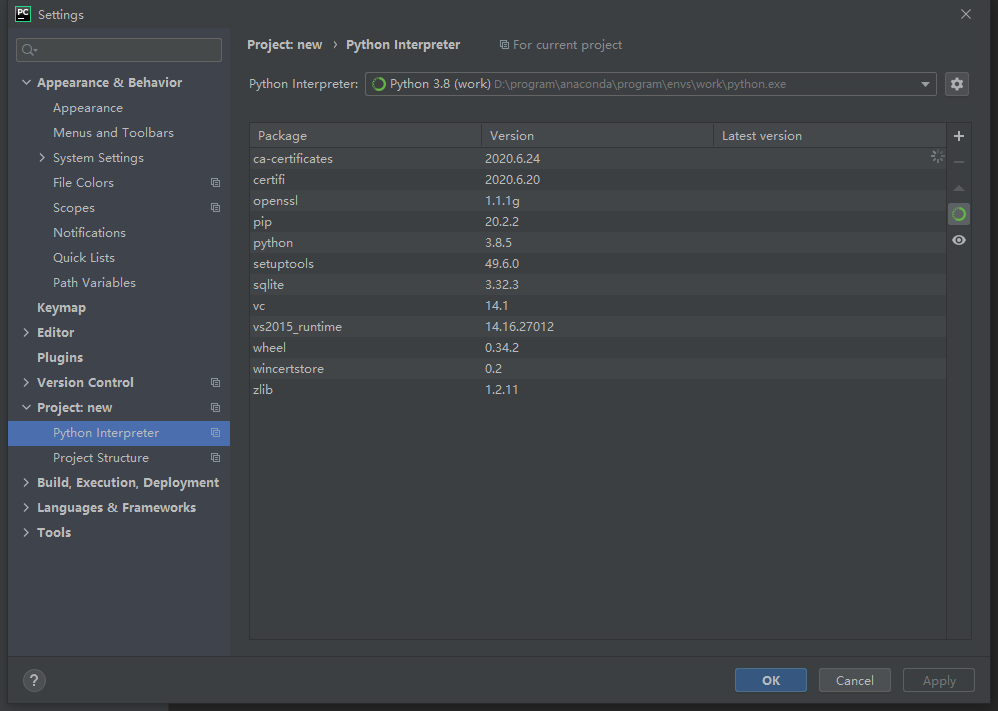Screen dimensions: 998x711
Task: Select the setuptools package row
Action: pyautogui.click(x=598, y=264)
